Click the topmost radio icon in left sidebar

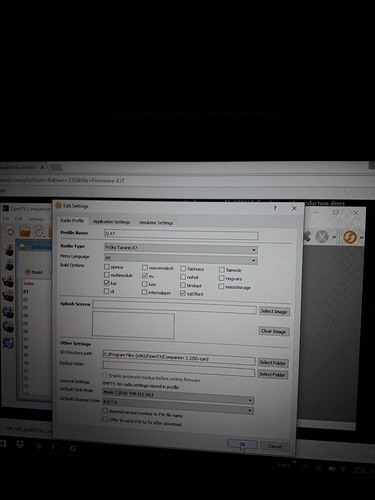[x=9, y=250]
